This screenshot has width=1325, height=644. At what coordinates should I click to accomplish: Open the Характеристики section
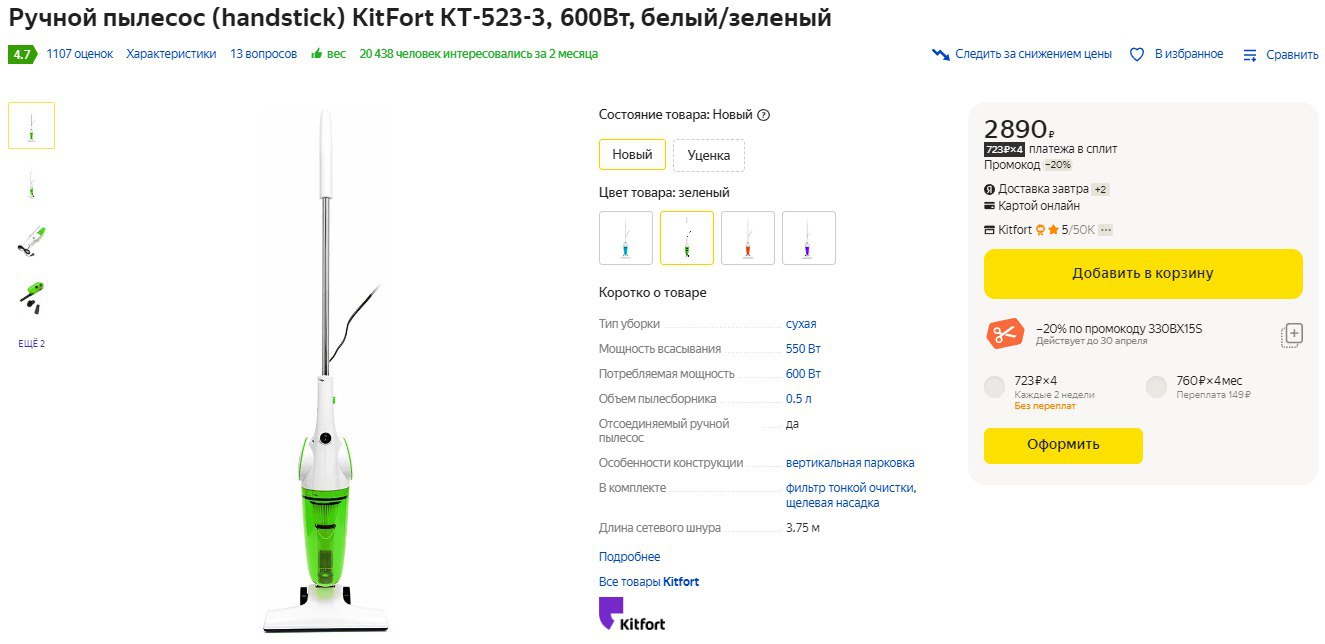(171, 54)
